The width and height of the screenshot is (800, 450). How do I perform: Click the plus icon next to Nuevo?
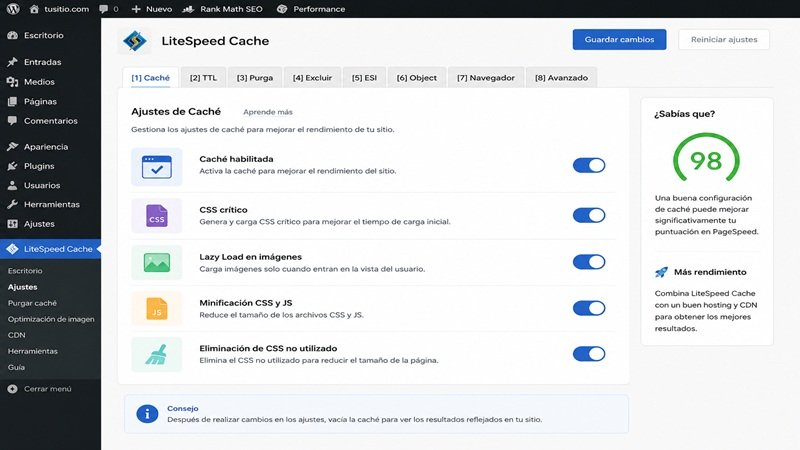click(x=136, y=9)
